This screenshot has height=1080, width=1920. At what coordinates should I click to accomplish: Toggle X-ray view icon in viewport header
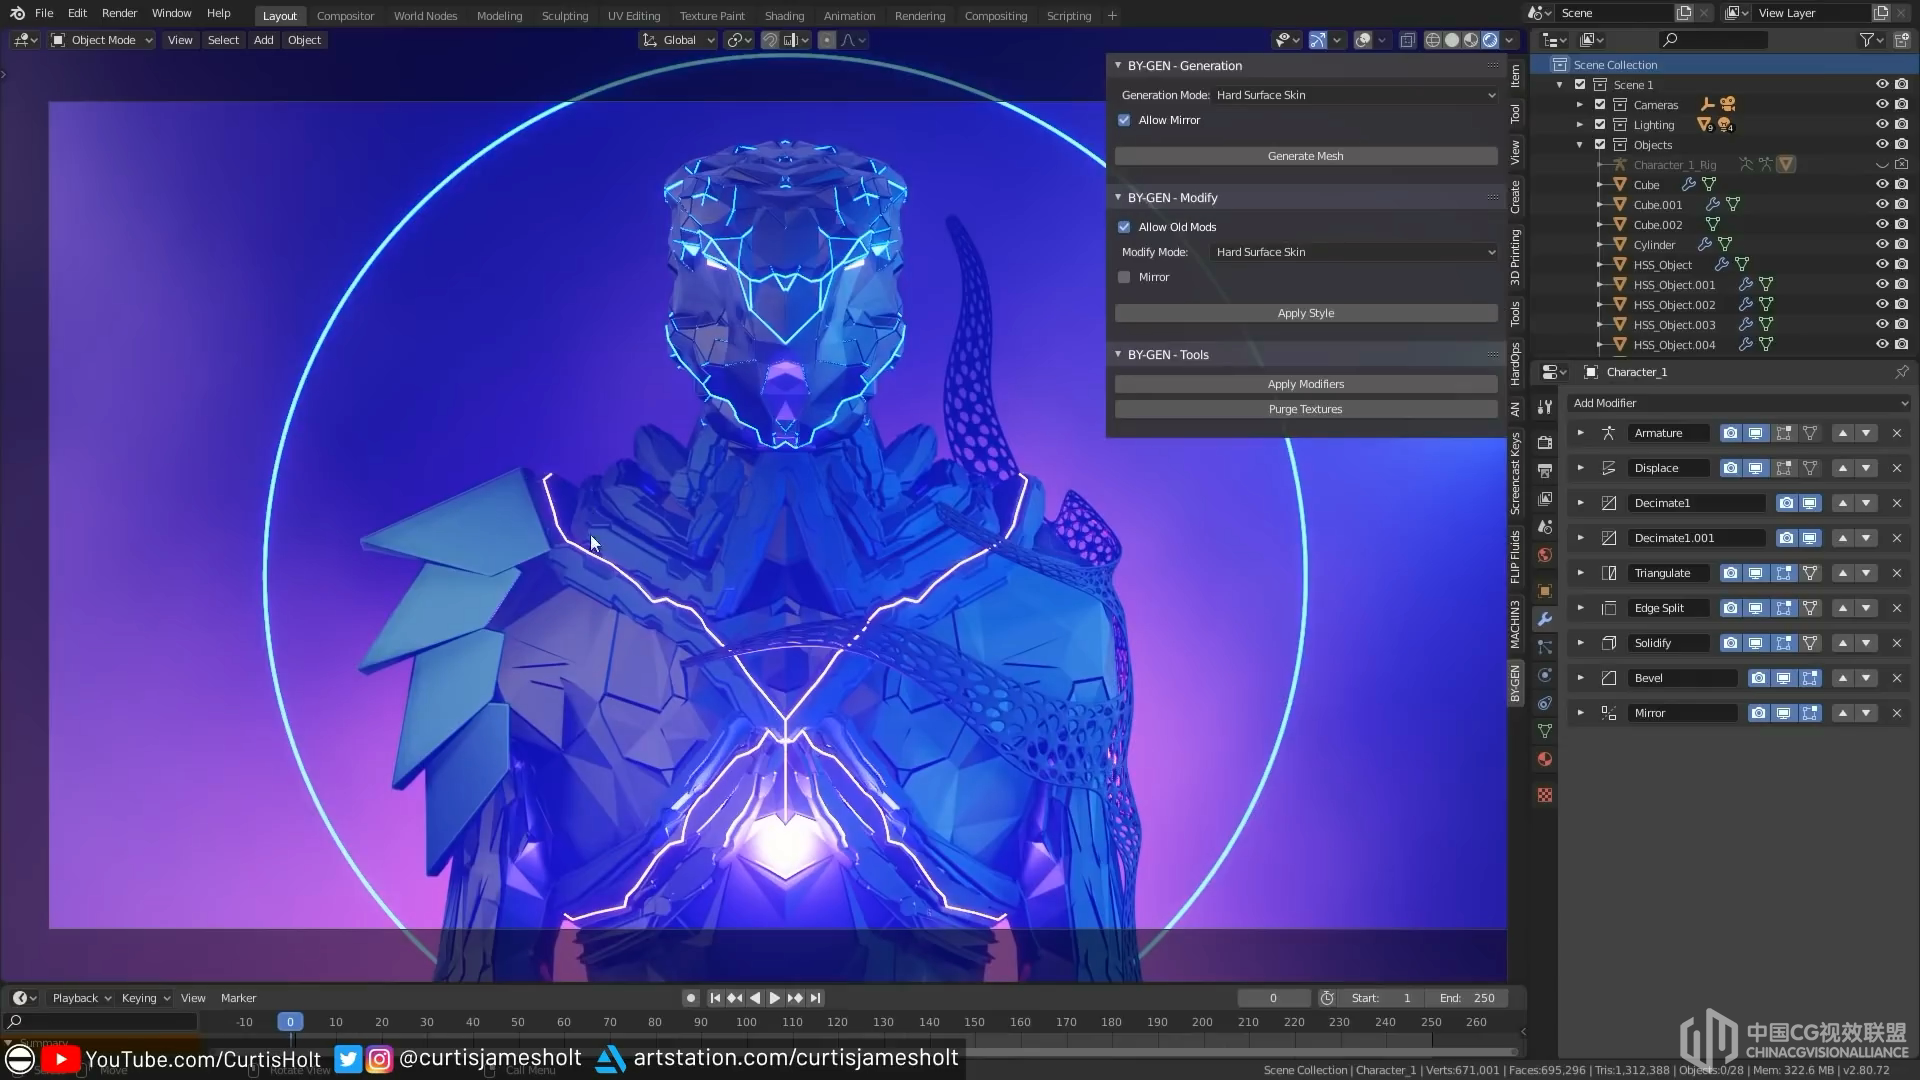click(1407, 40)
